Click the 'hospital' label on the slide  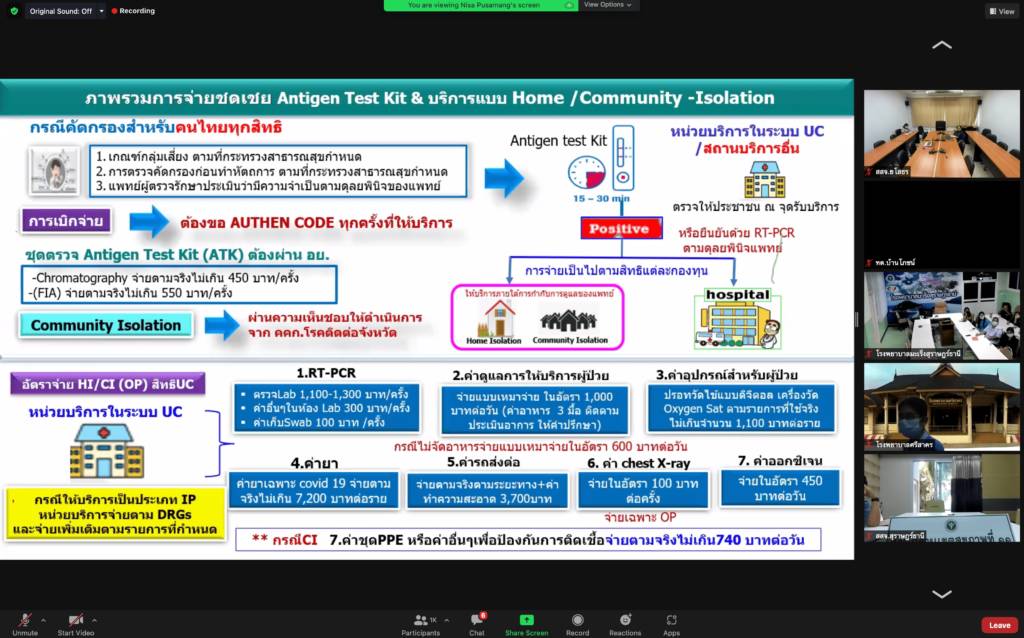coord(737,295)
